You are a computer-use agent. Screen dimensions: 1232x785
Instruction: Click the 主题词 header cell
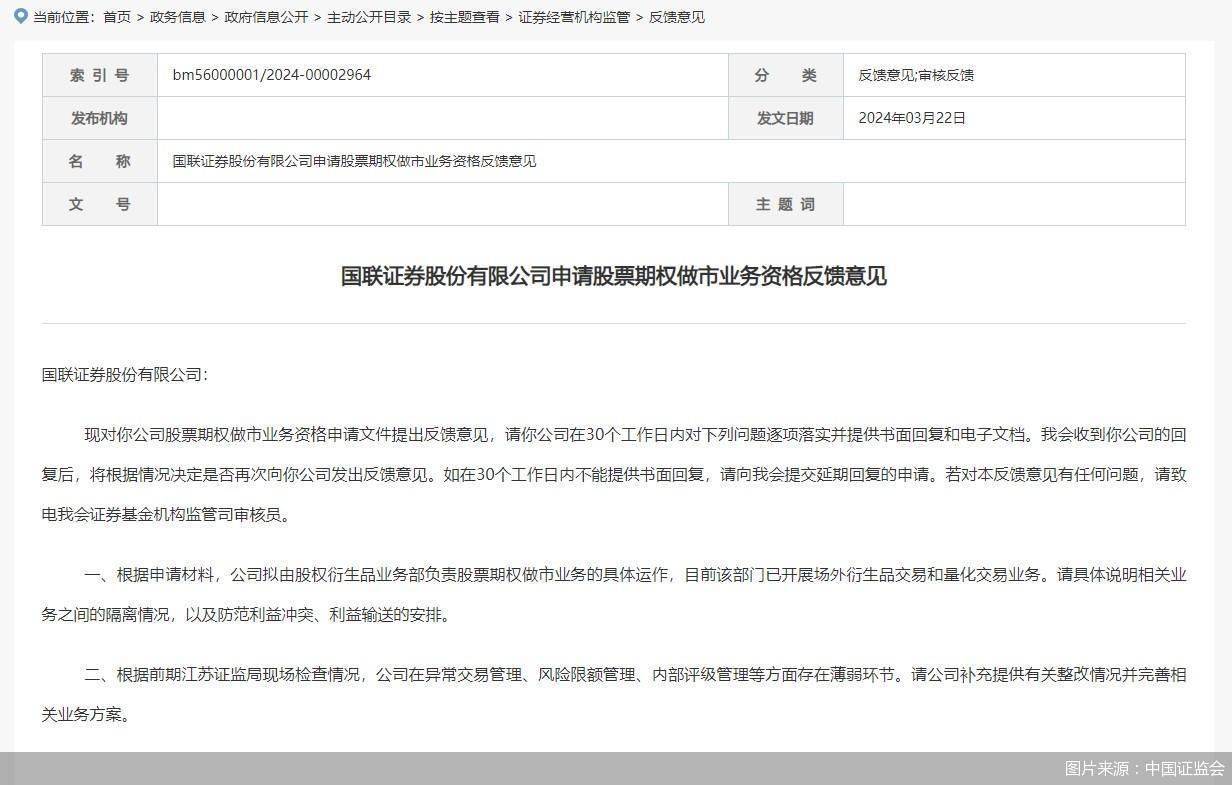(786, 204)
